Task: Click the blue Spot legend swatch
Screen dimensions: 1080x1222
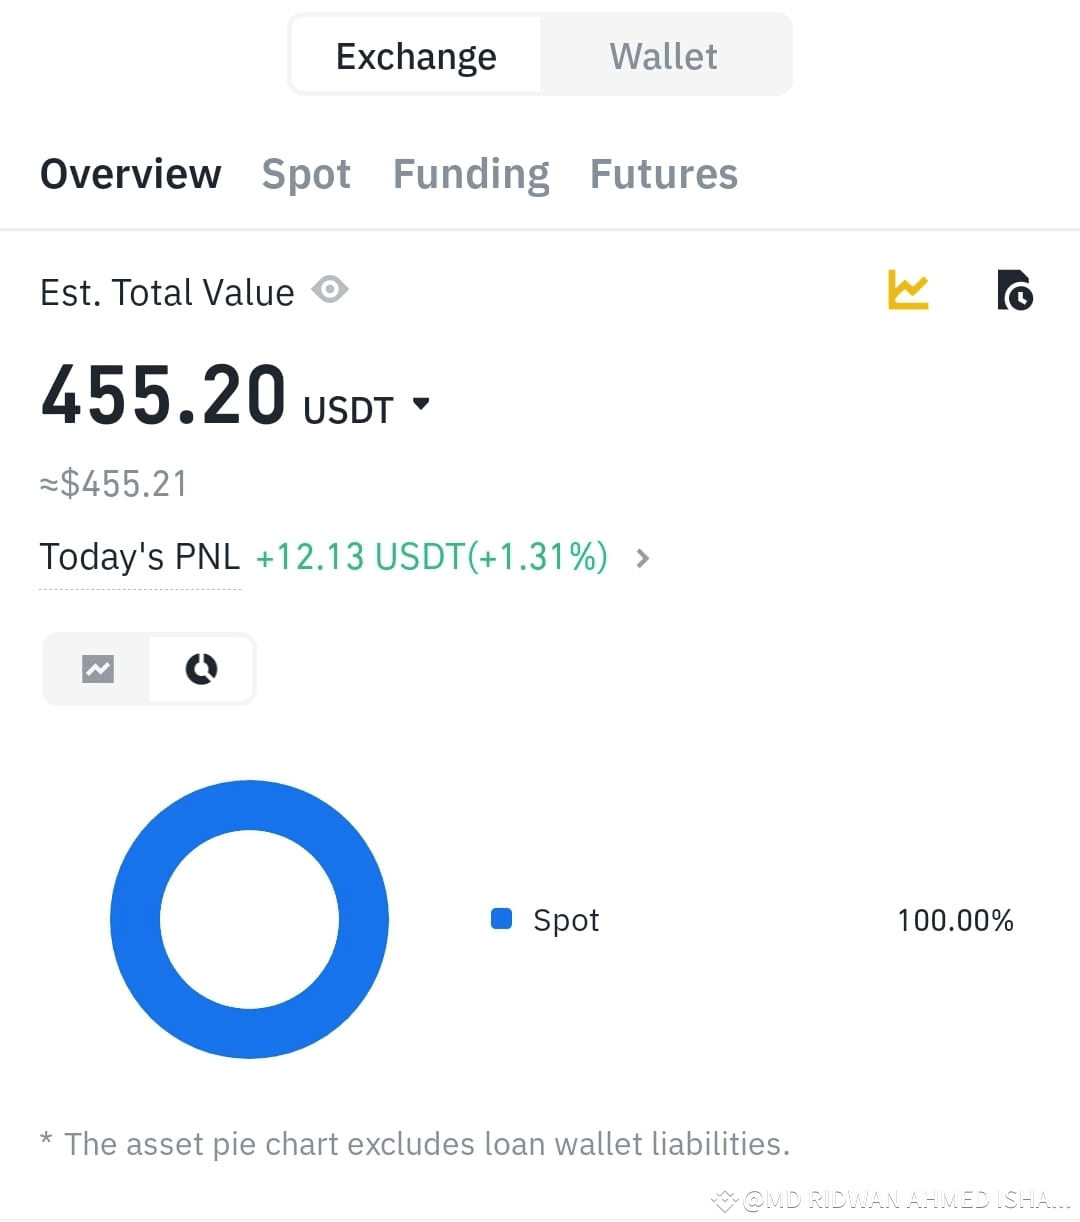Action: (502, 918)
